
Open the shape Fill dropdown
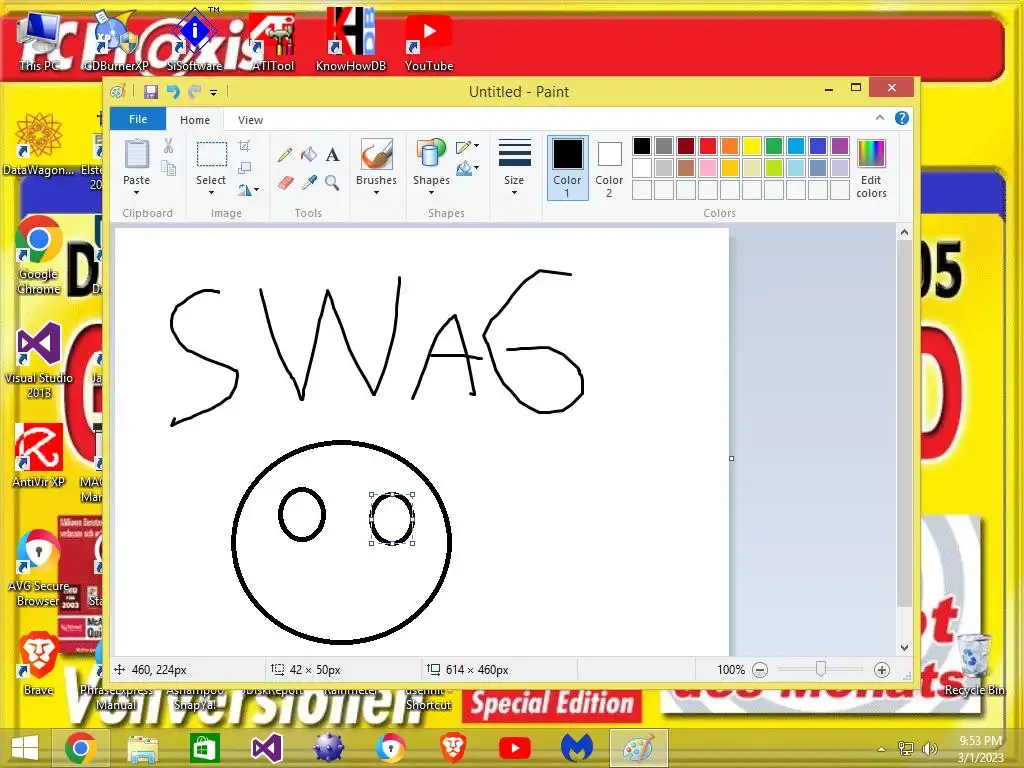click(468, 169)
